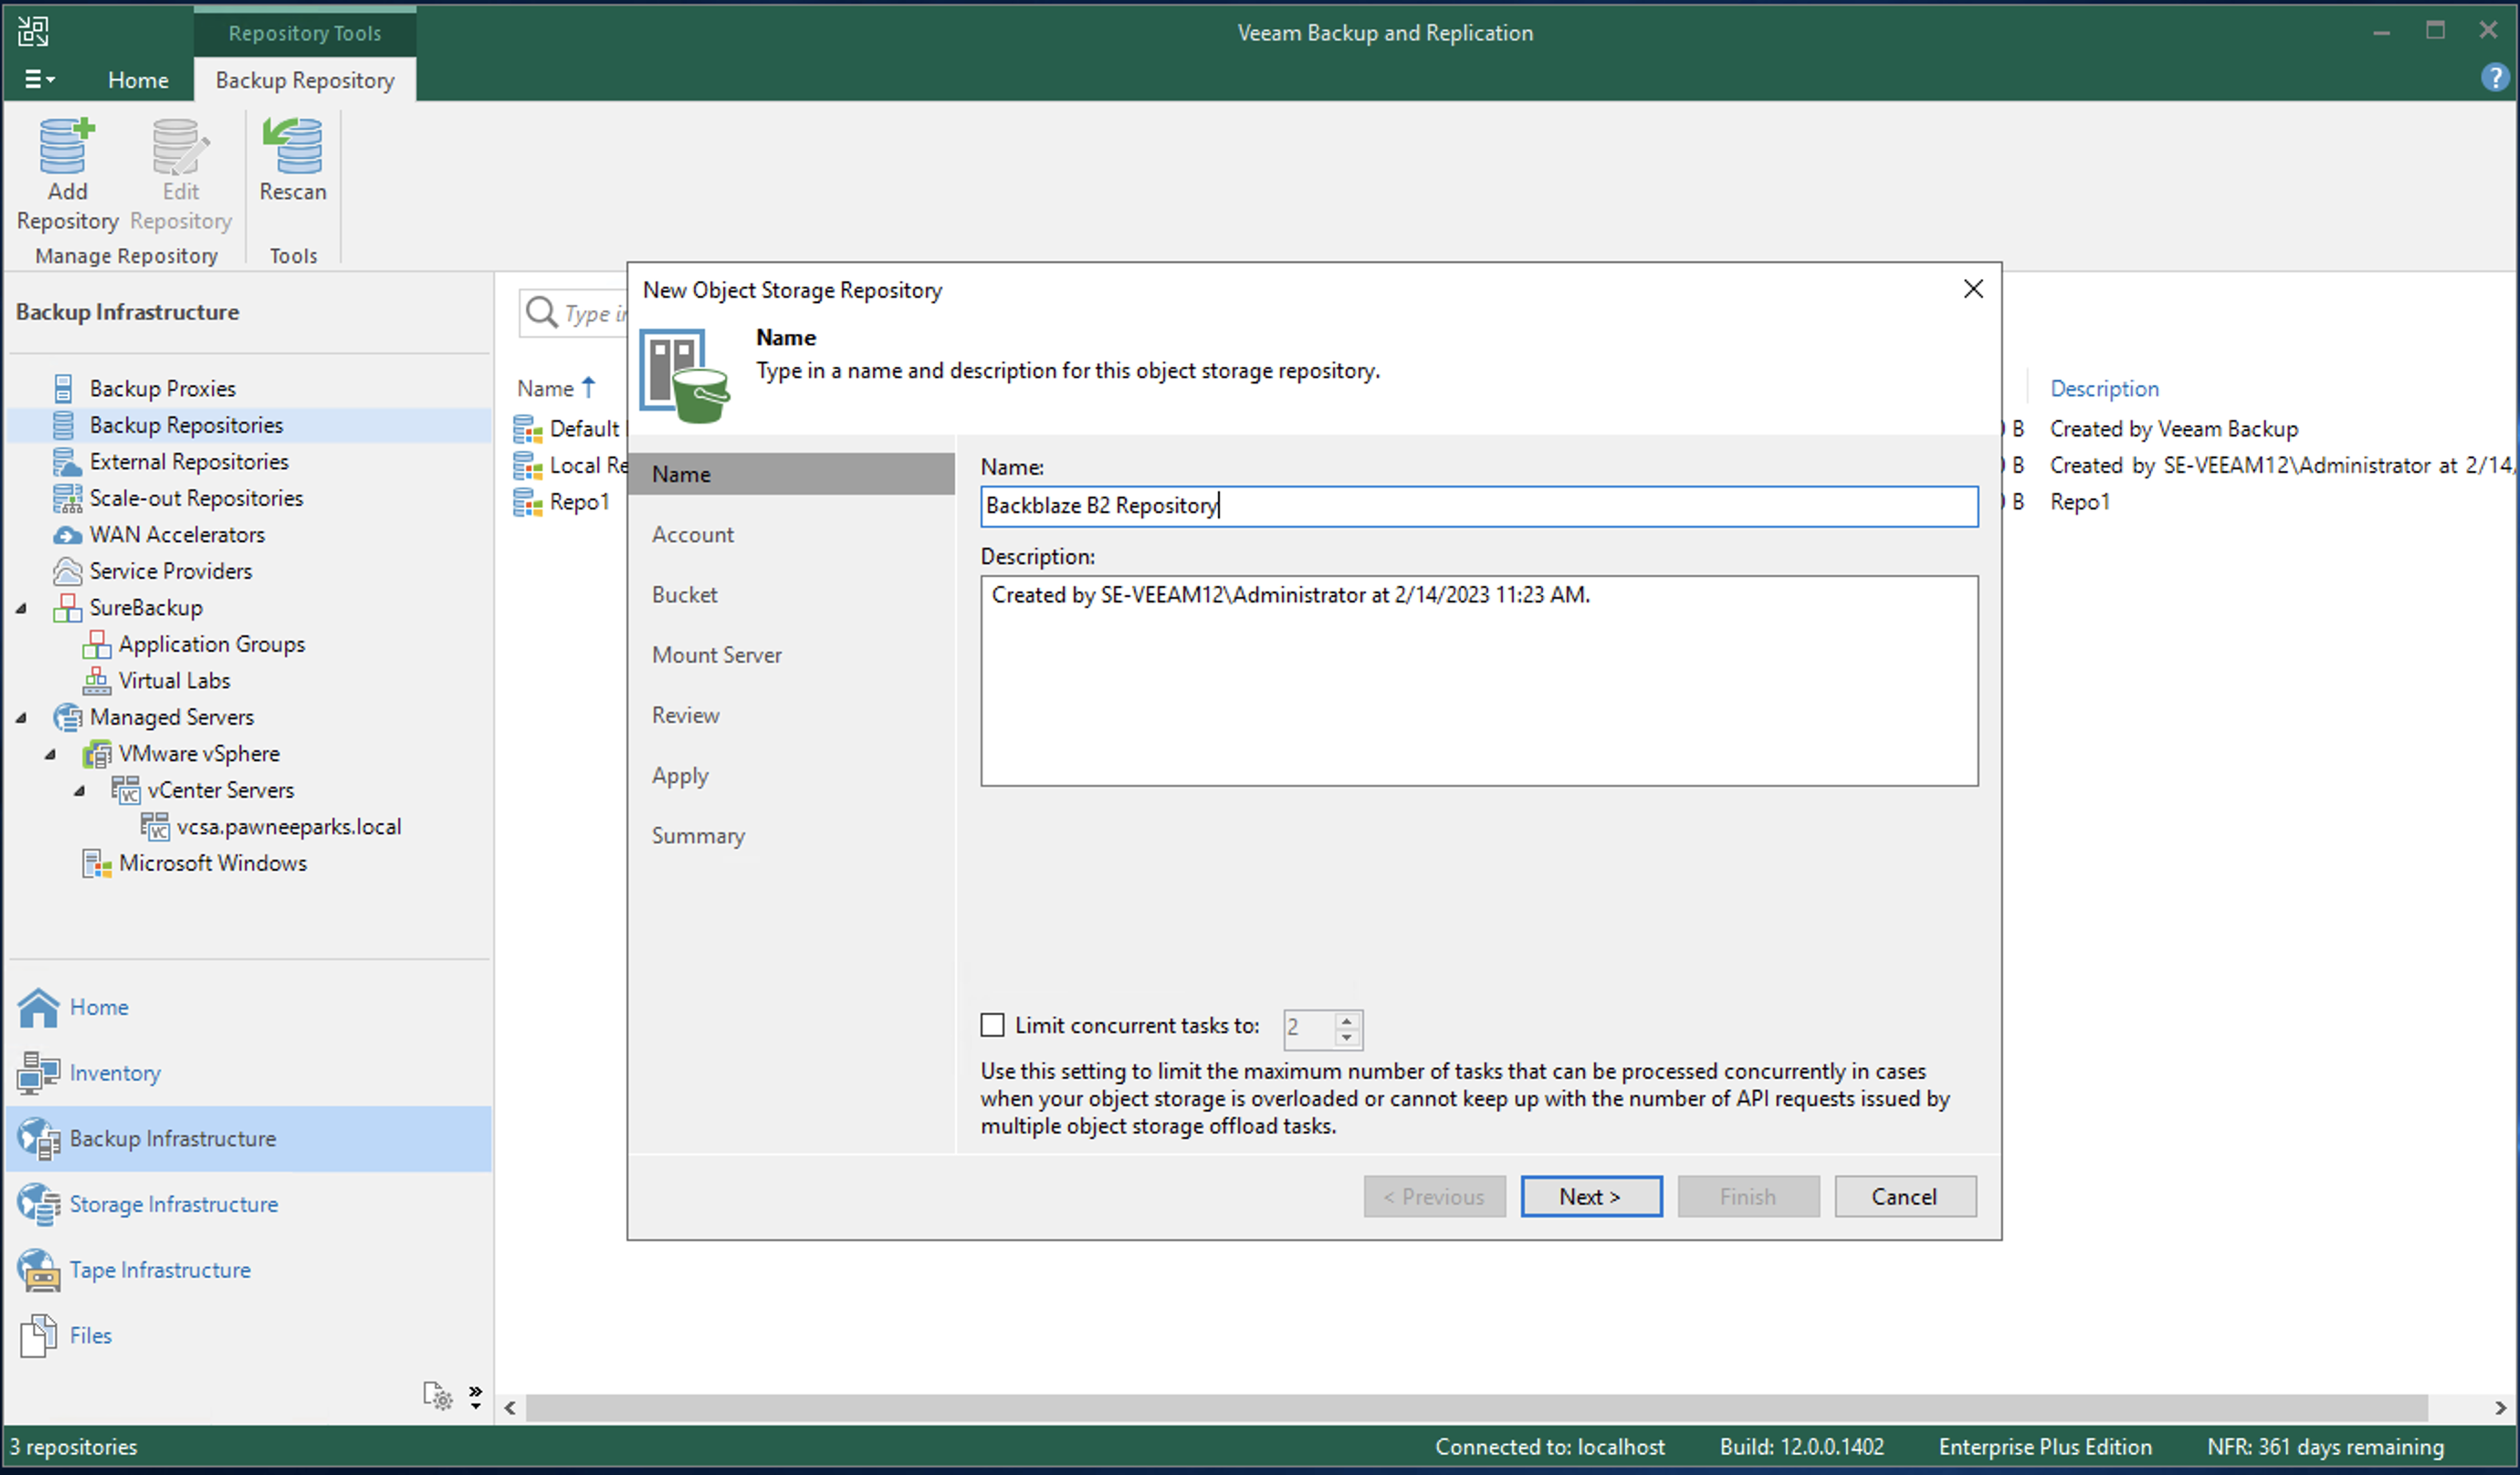Close the New Object Storage Repository dialog
Image resolution: width=2520 pixels, height=1475 pixels.
(x=1973, y=289)
